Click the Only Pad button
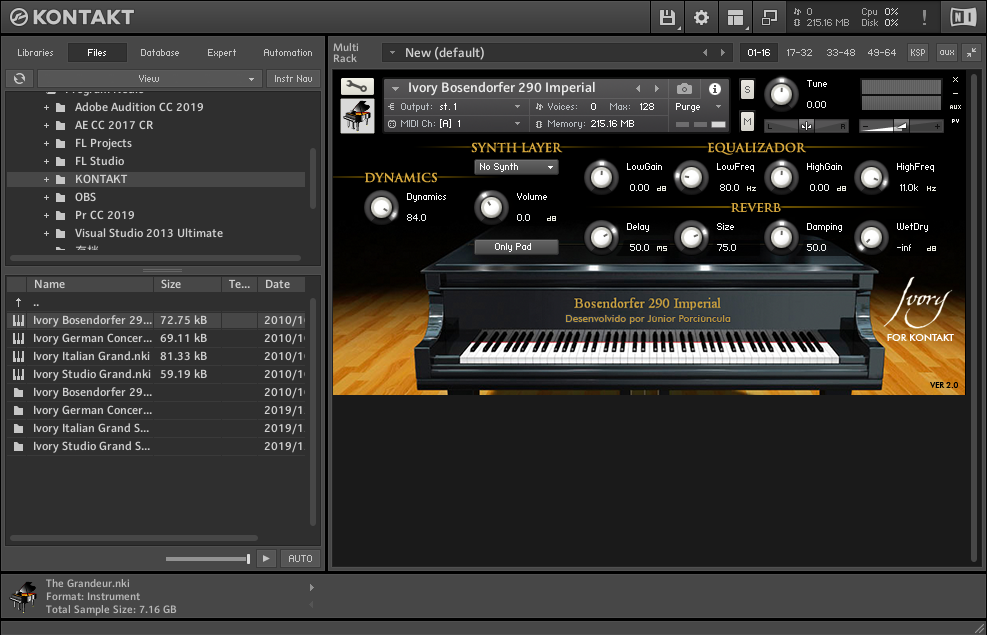This screenshot has height=635, width=987. [513, 247]
